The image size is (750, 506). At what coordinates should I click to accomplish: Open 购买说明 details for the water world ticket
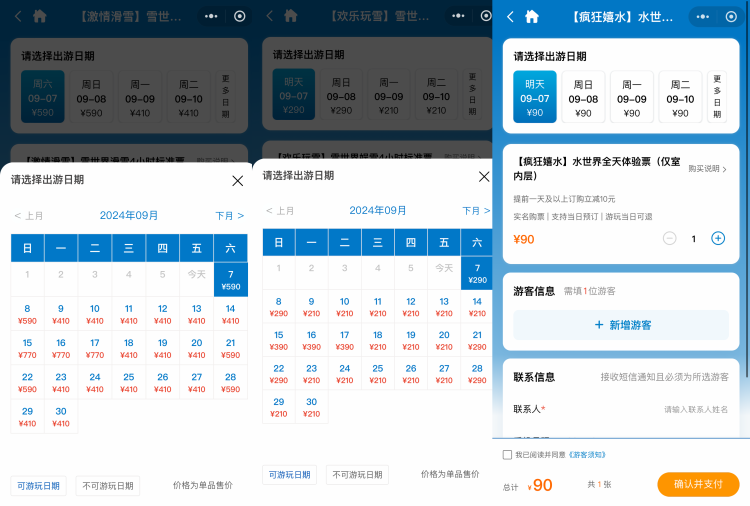pyautogui.click(x=706, y=169)
